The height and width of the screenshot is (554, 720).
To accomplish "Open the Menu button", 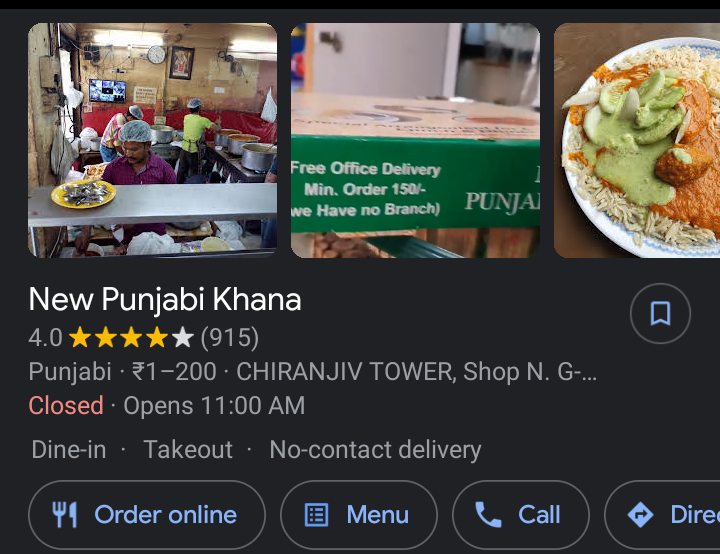I will (359, 514).
